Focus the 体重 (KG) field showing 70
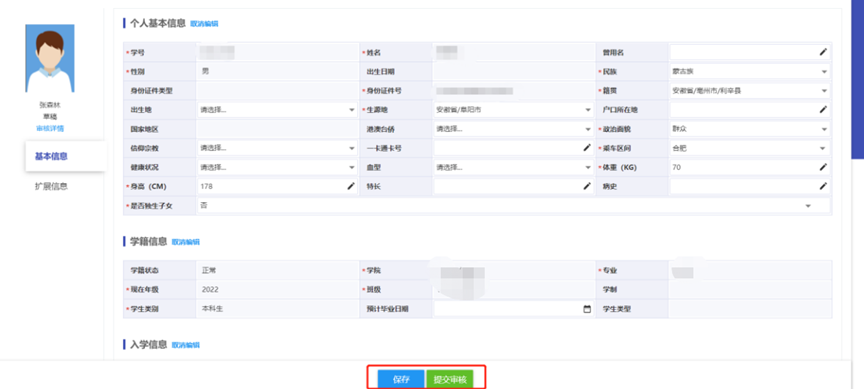This screenshot has width=864, height=389. coord(750,167)
